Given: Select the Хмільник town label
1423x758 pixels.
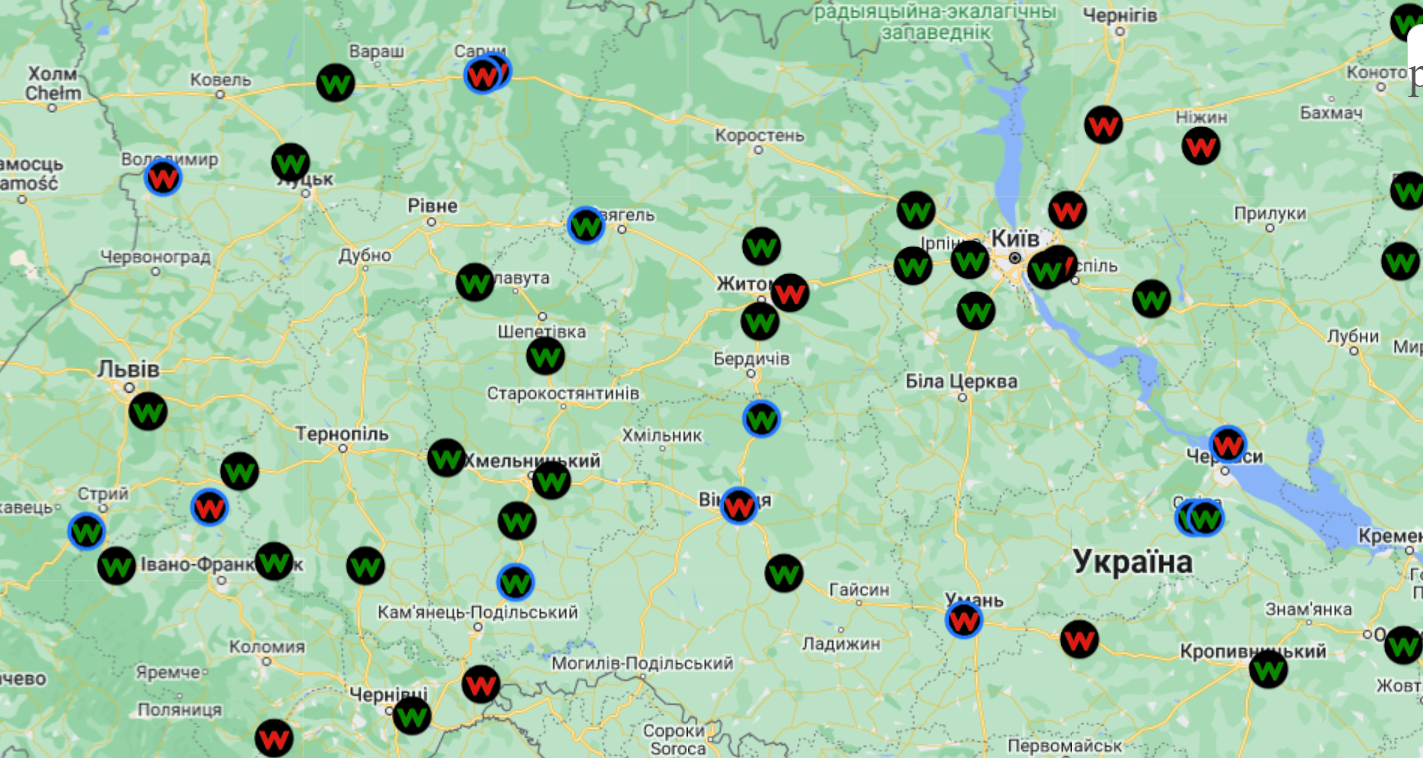Looking at the screenshot, I should [662, 436].
